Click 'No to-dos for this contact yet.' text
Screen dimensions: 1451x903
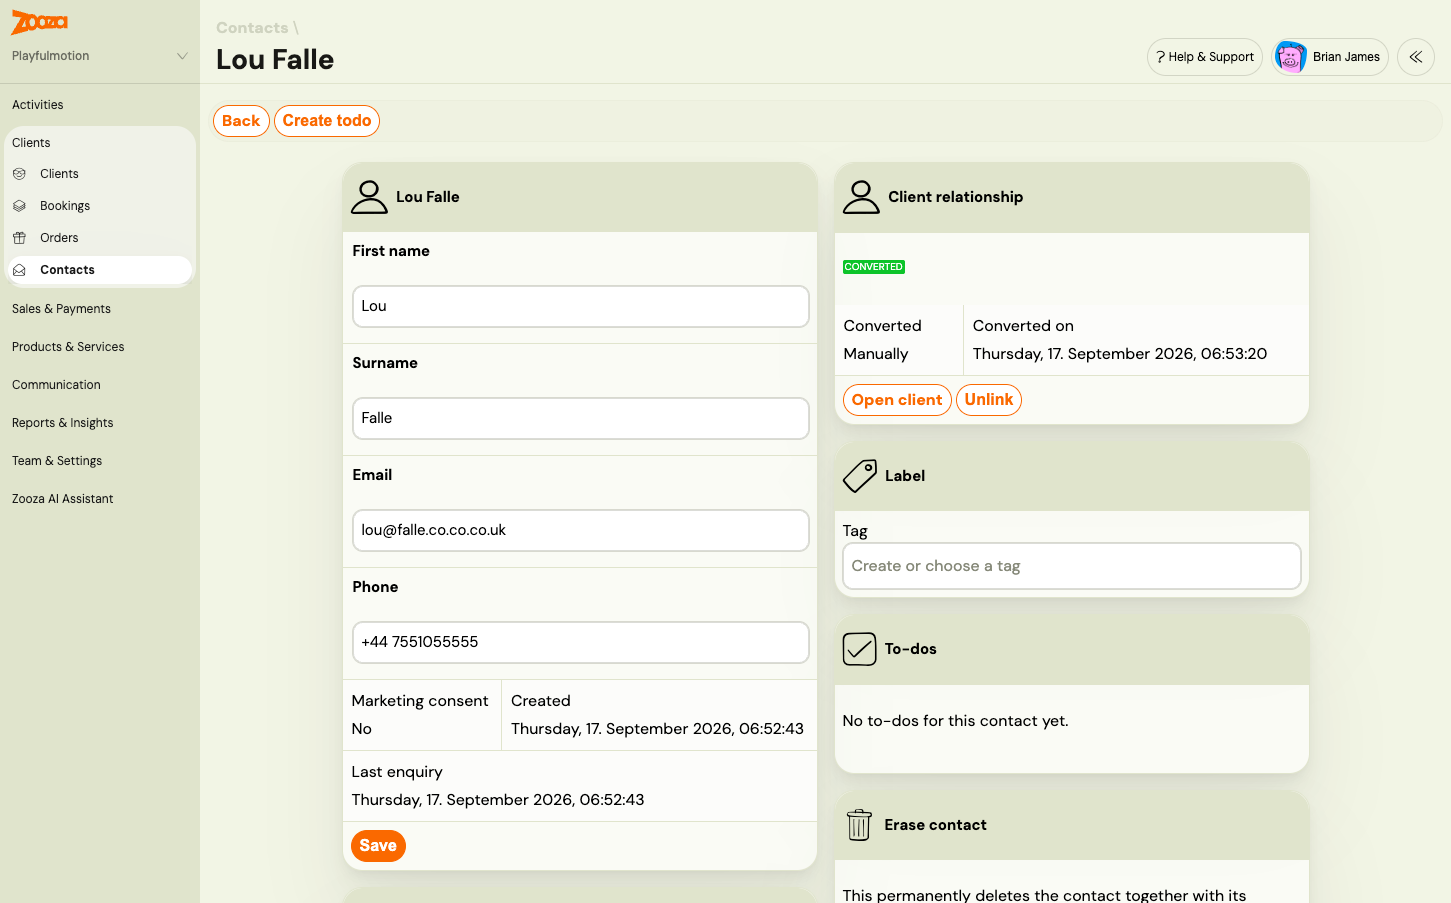[956, 721]
